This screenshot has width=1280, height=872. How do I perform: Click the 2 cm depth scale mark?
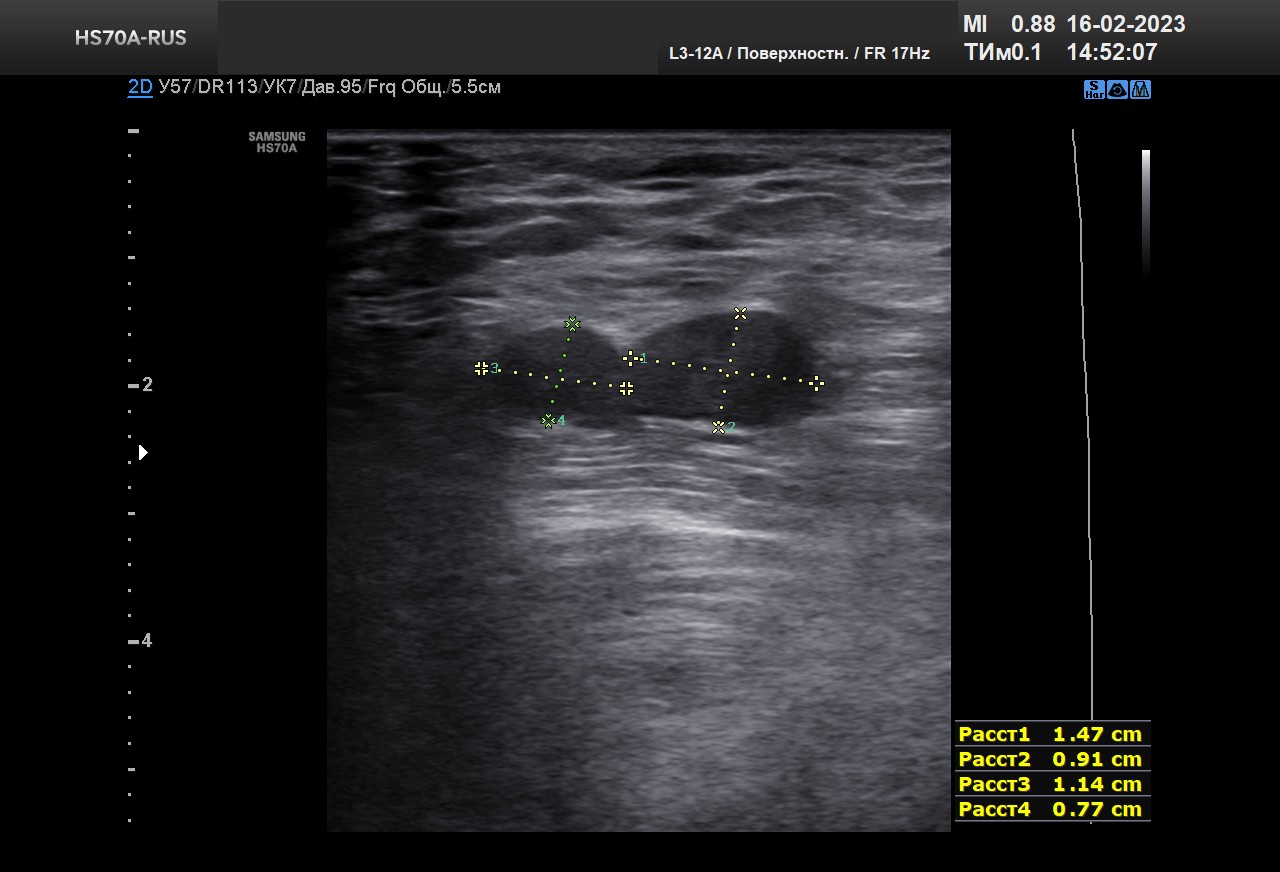[x=140, y=384]
